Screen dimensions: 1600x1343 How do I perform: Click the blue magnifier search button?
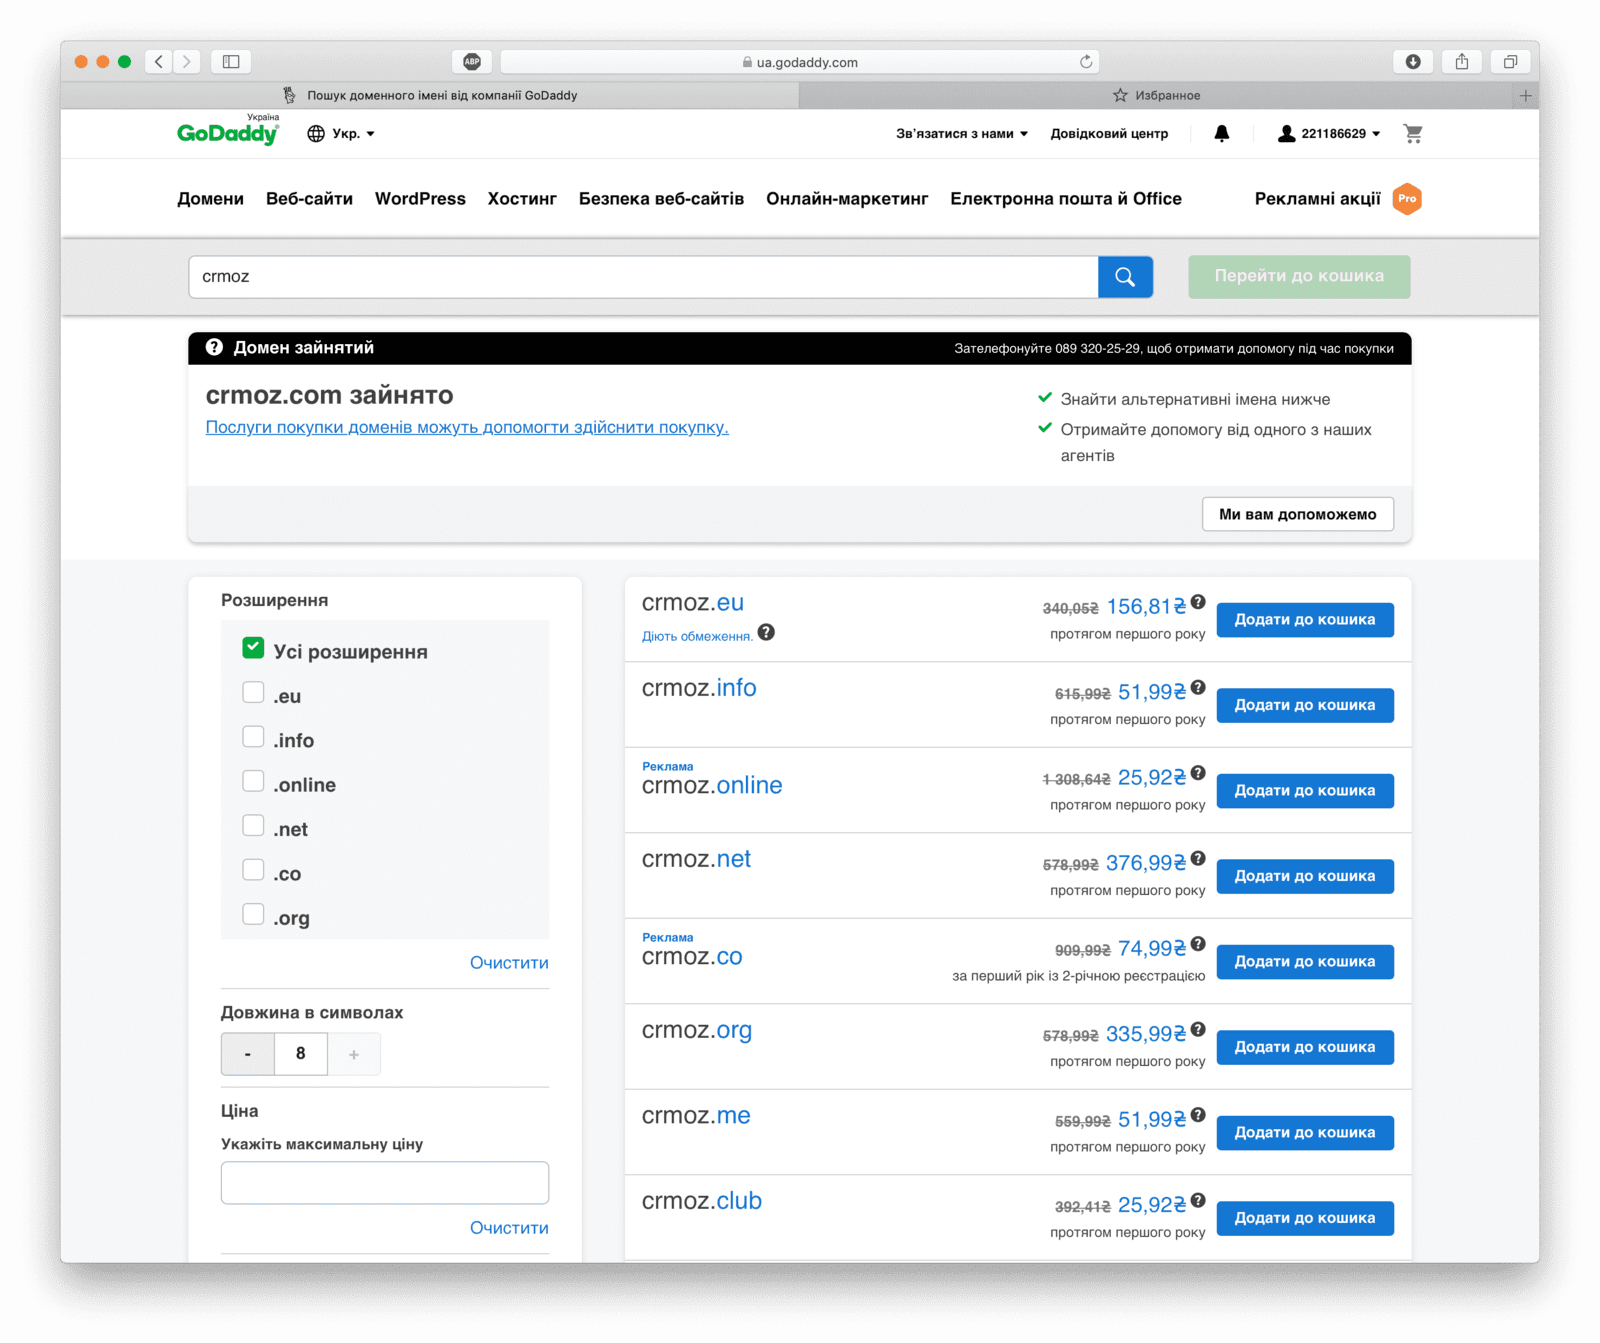click(1125, 277)
